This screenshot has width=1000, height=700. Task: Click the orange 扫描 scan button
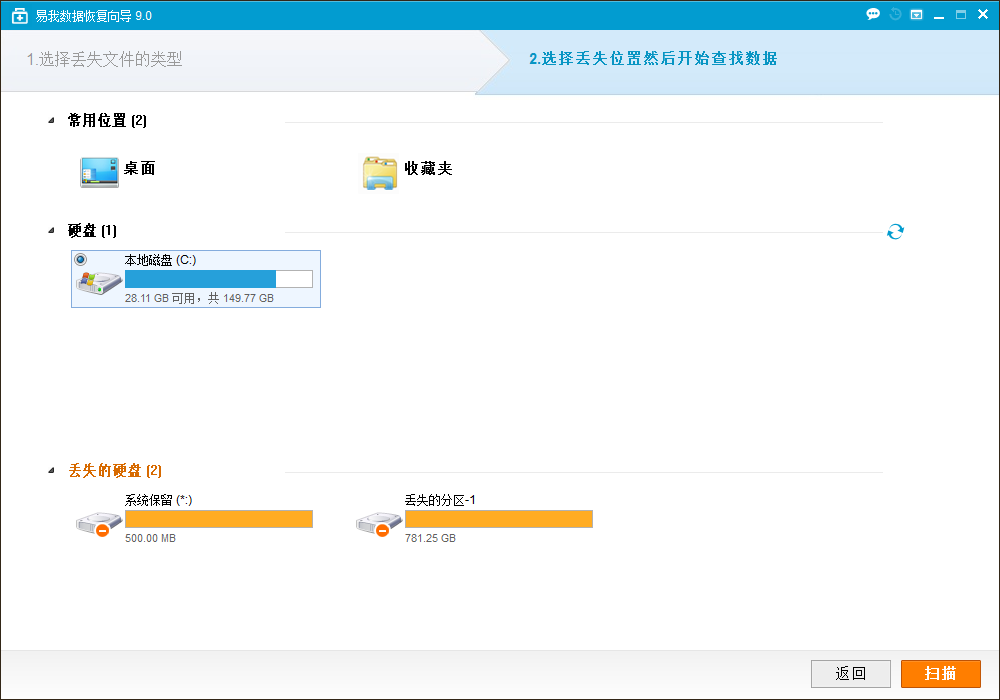[x=941, y=674]
